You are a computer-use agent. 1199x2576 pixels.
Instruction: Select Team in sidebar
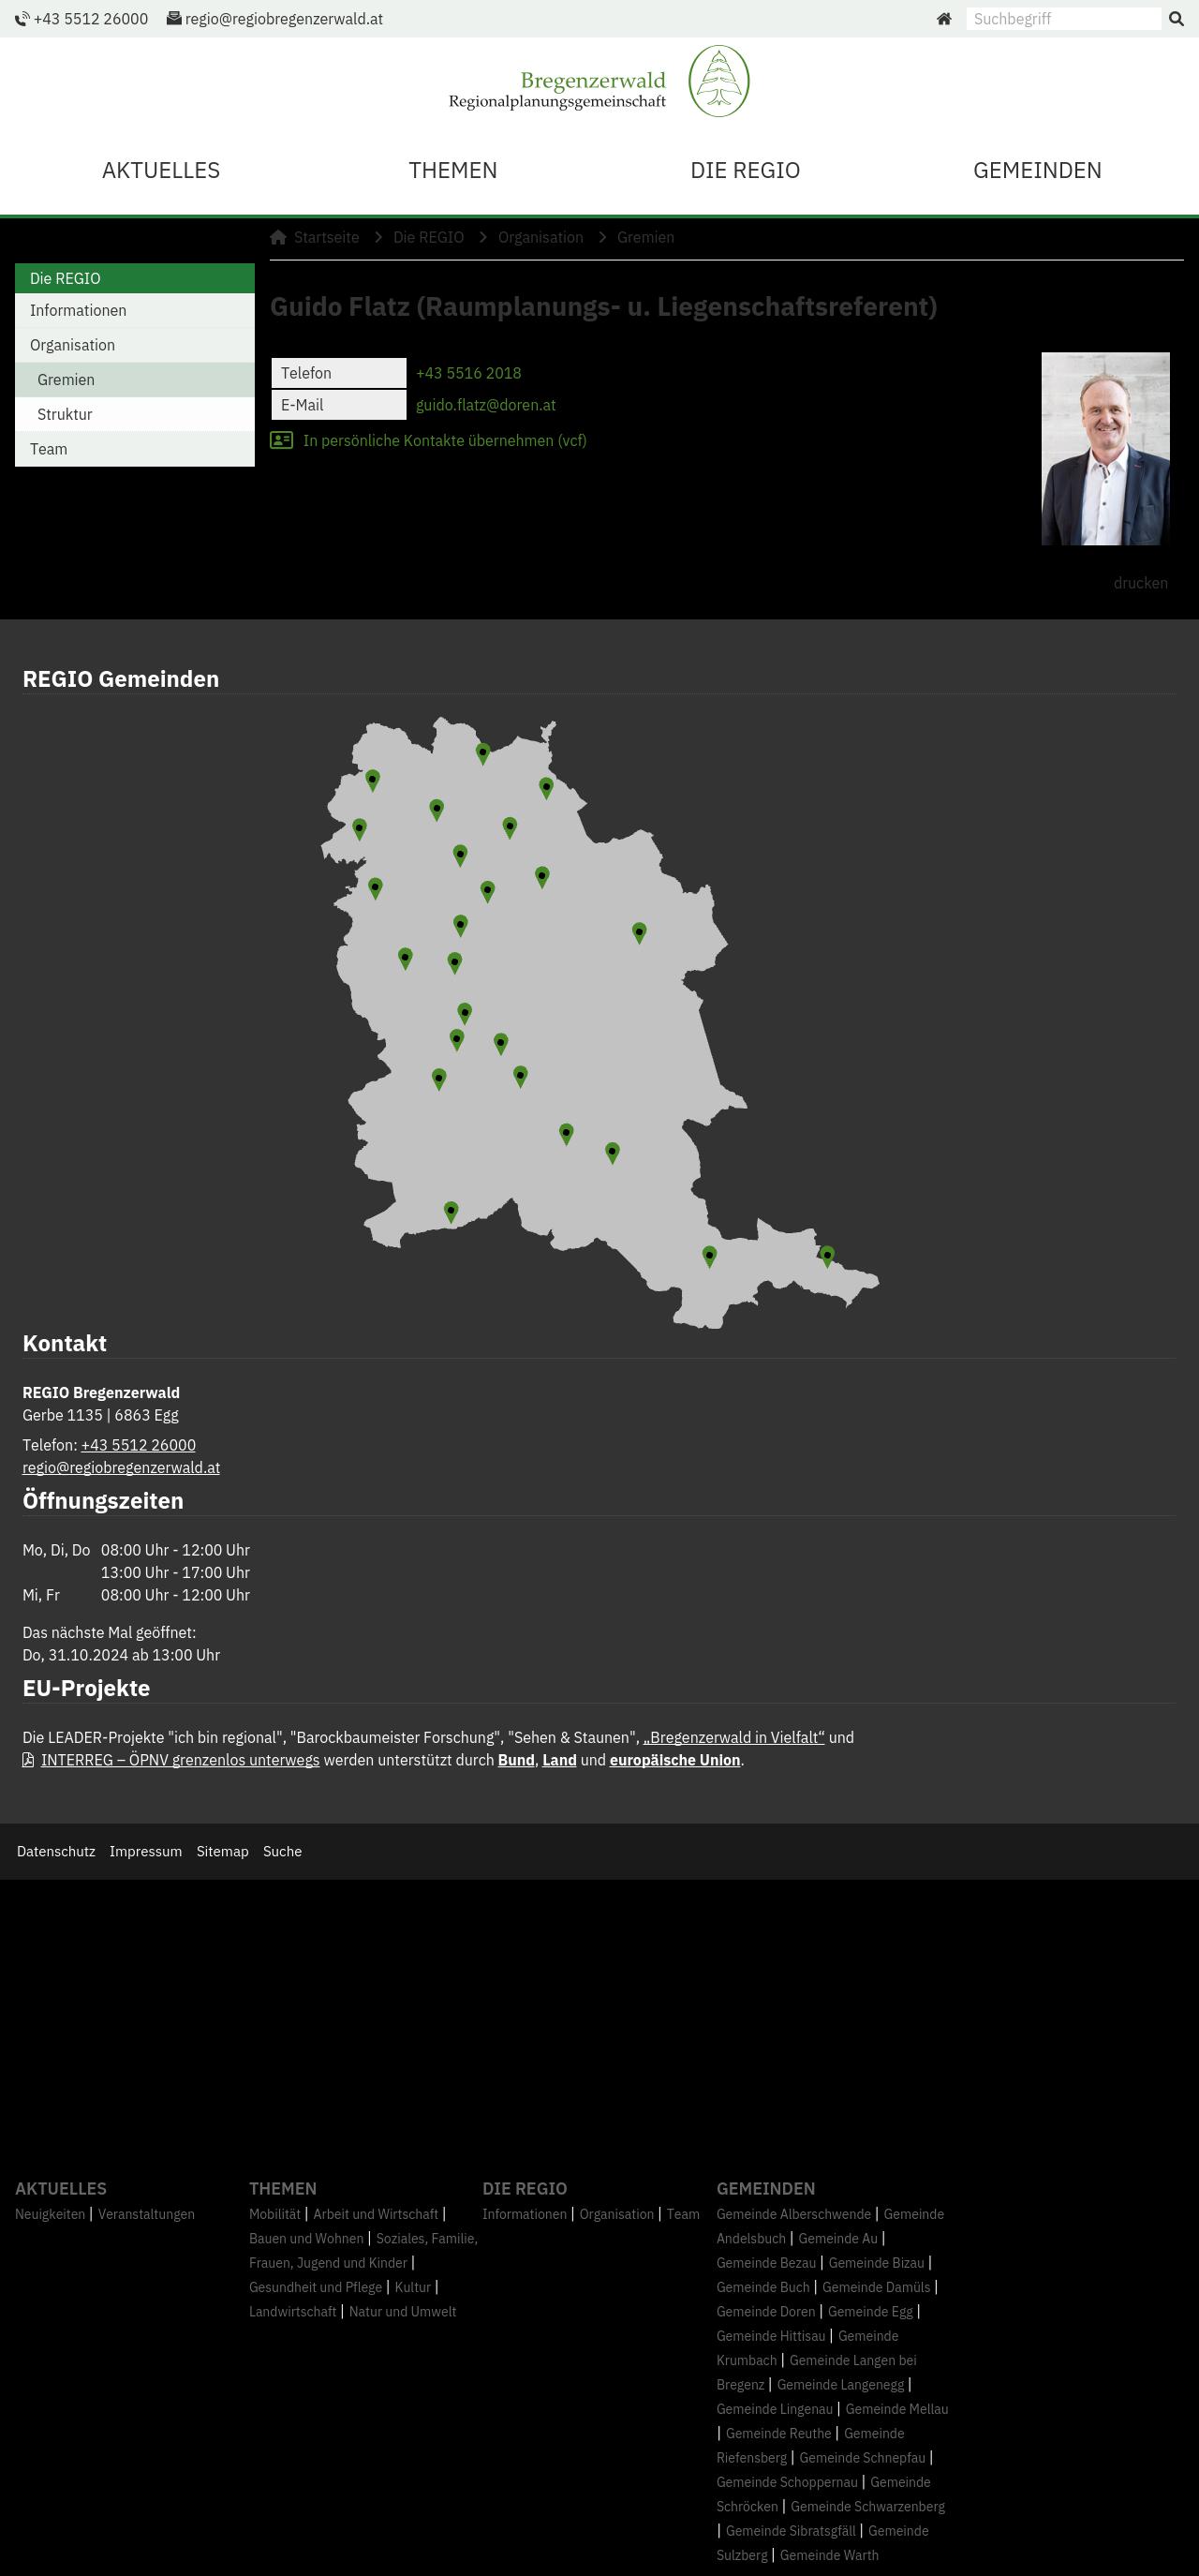135,449
